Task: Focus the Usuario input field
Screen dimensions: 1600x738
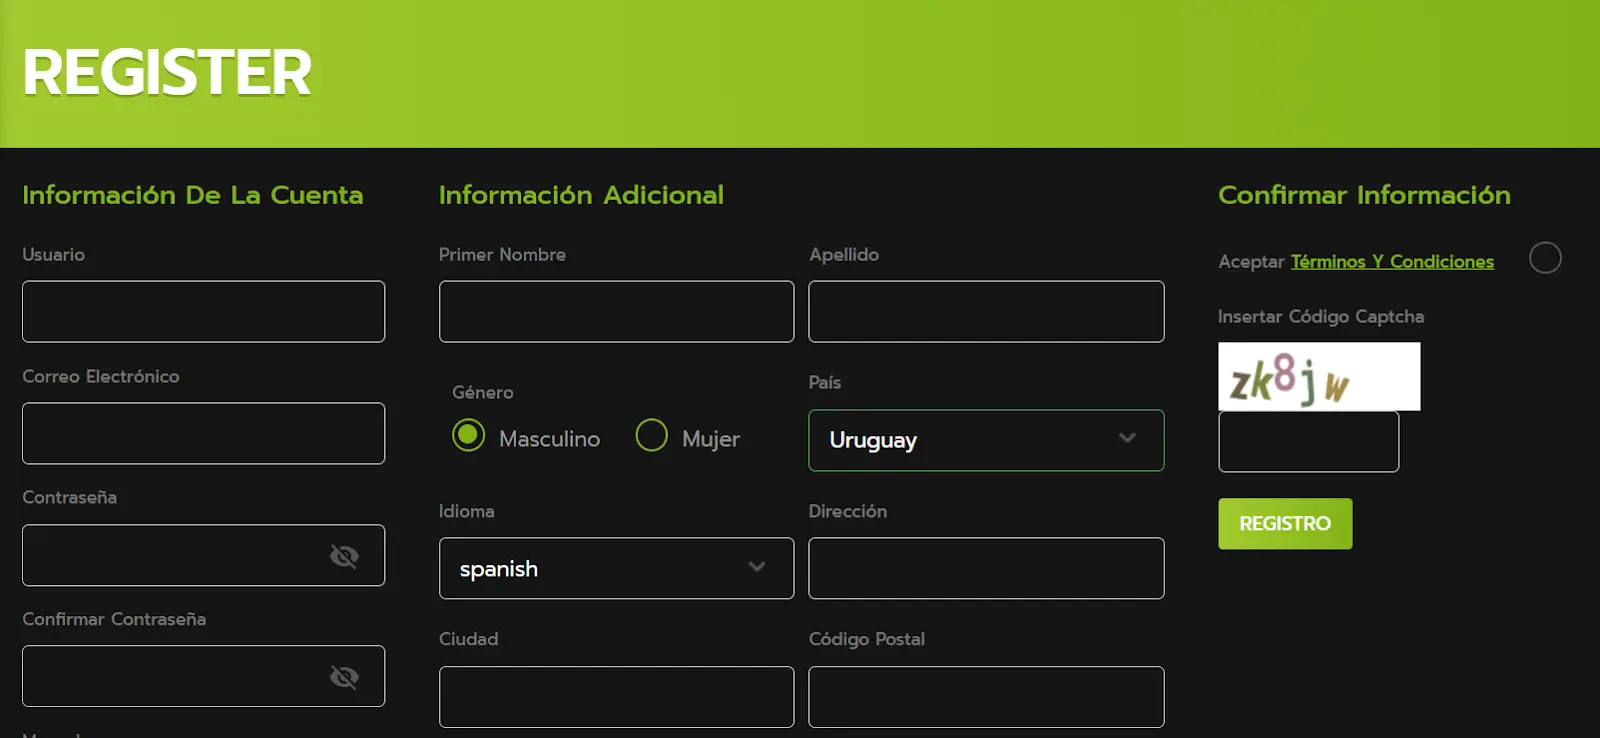Action: [x=203, y=312]
